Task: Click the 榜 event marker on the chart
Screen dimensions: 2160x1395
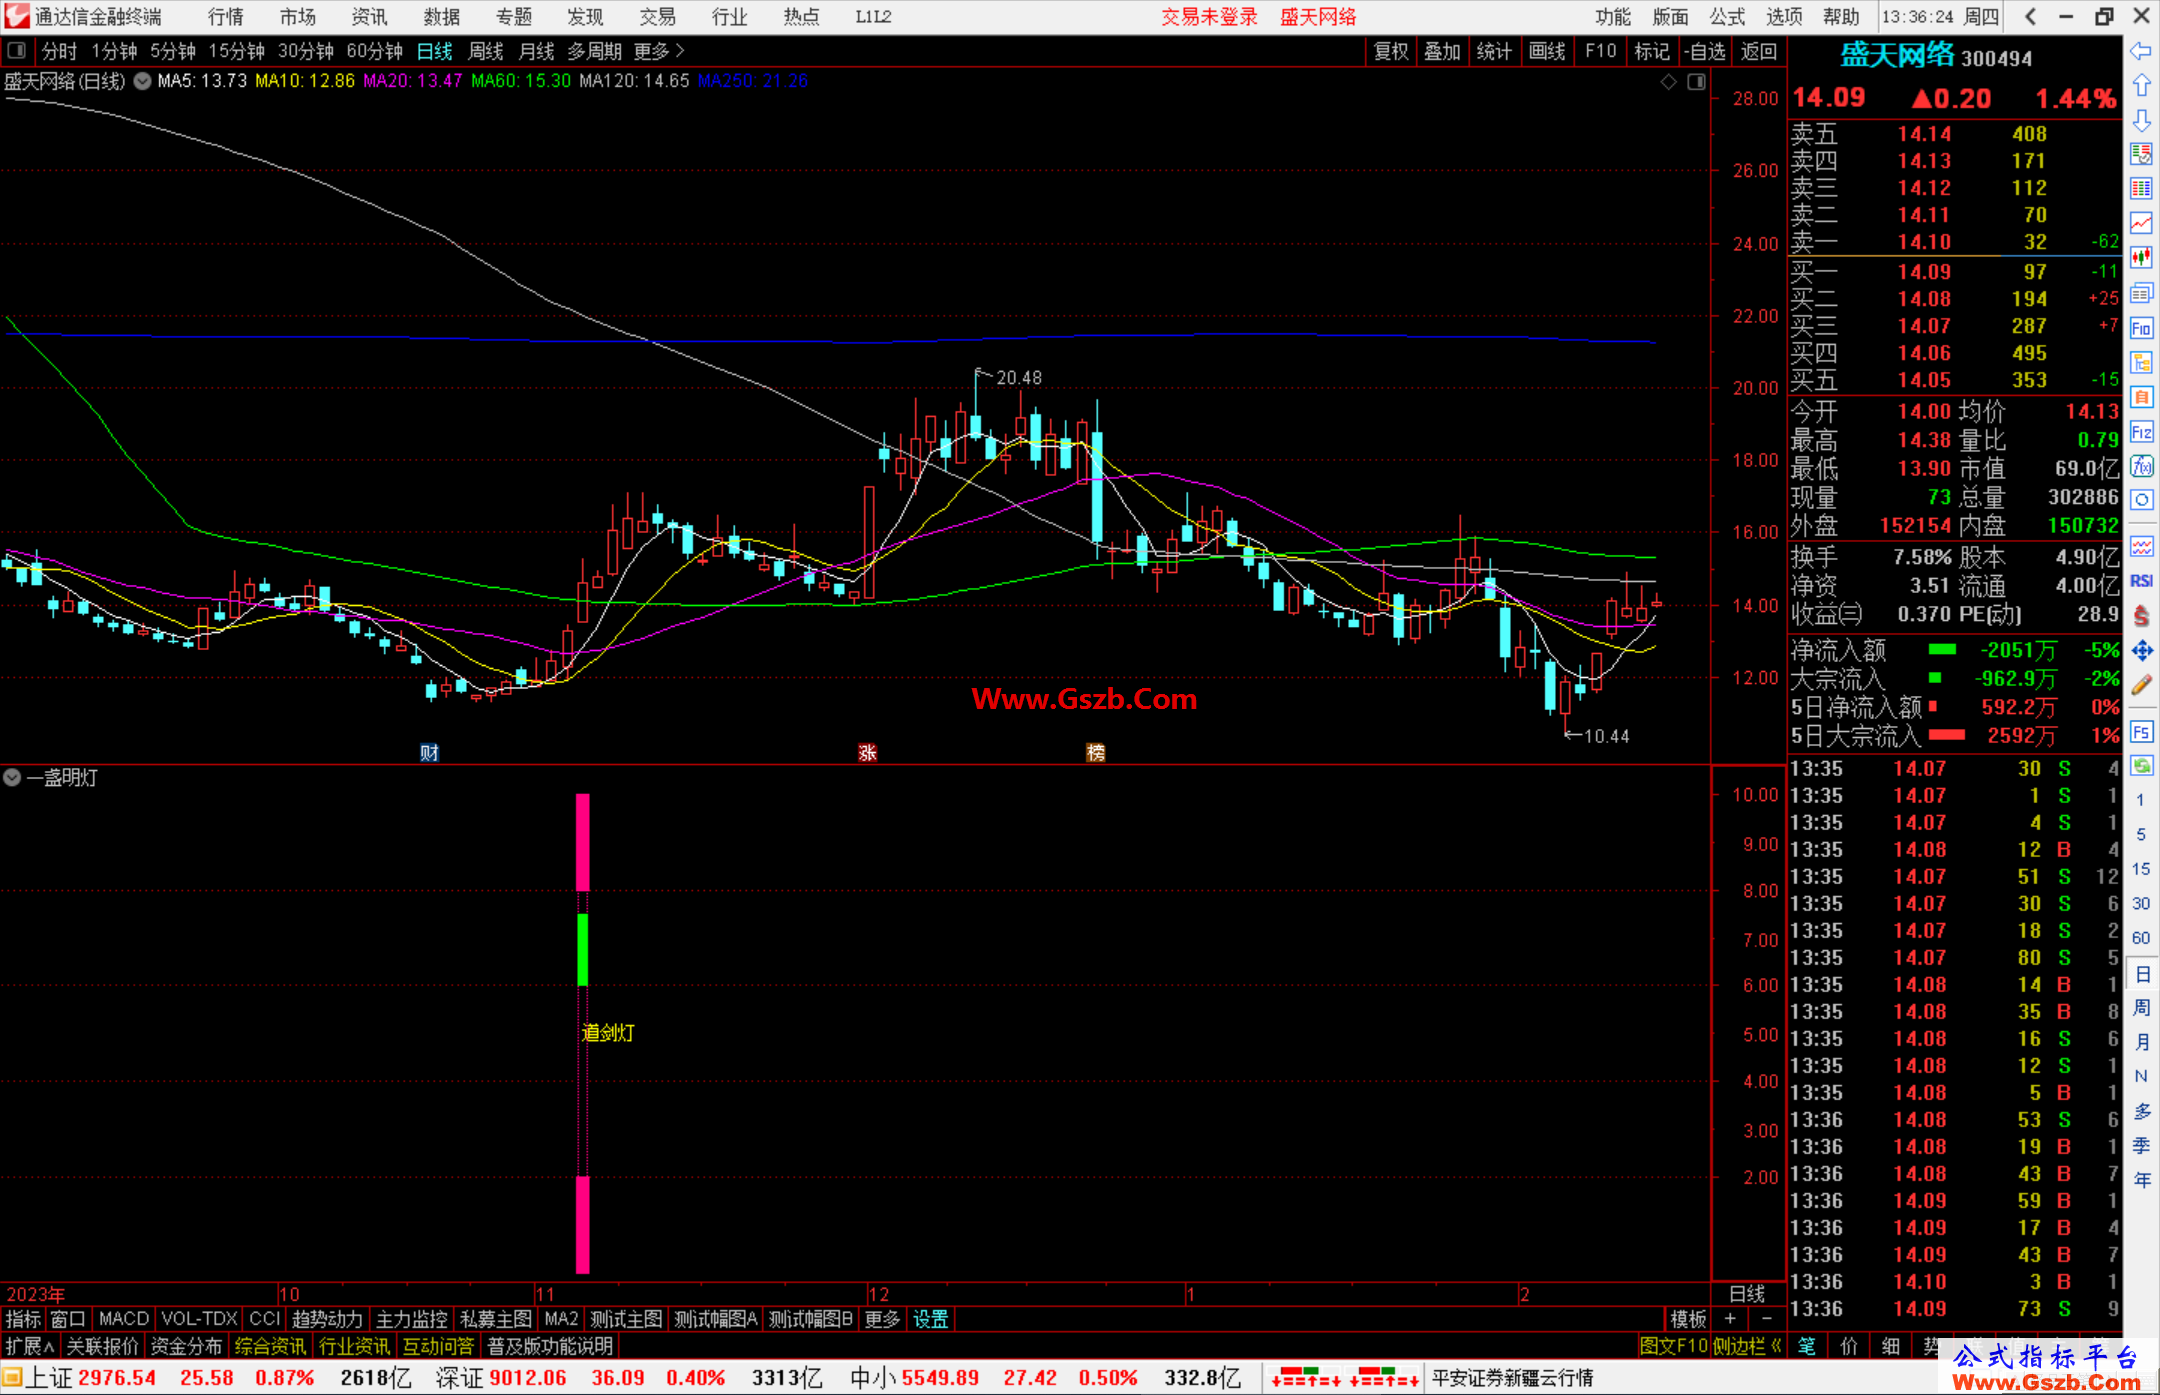Action: [x=1095, y=752]
